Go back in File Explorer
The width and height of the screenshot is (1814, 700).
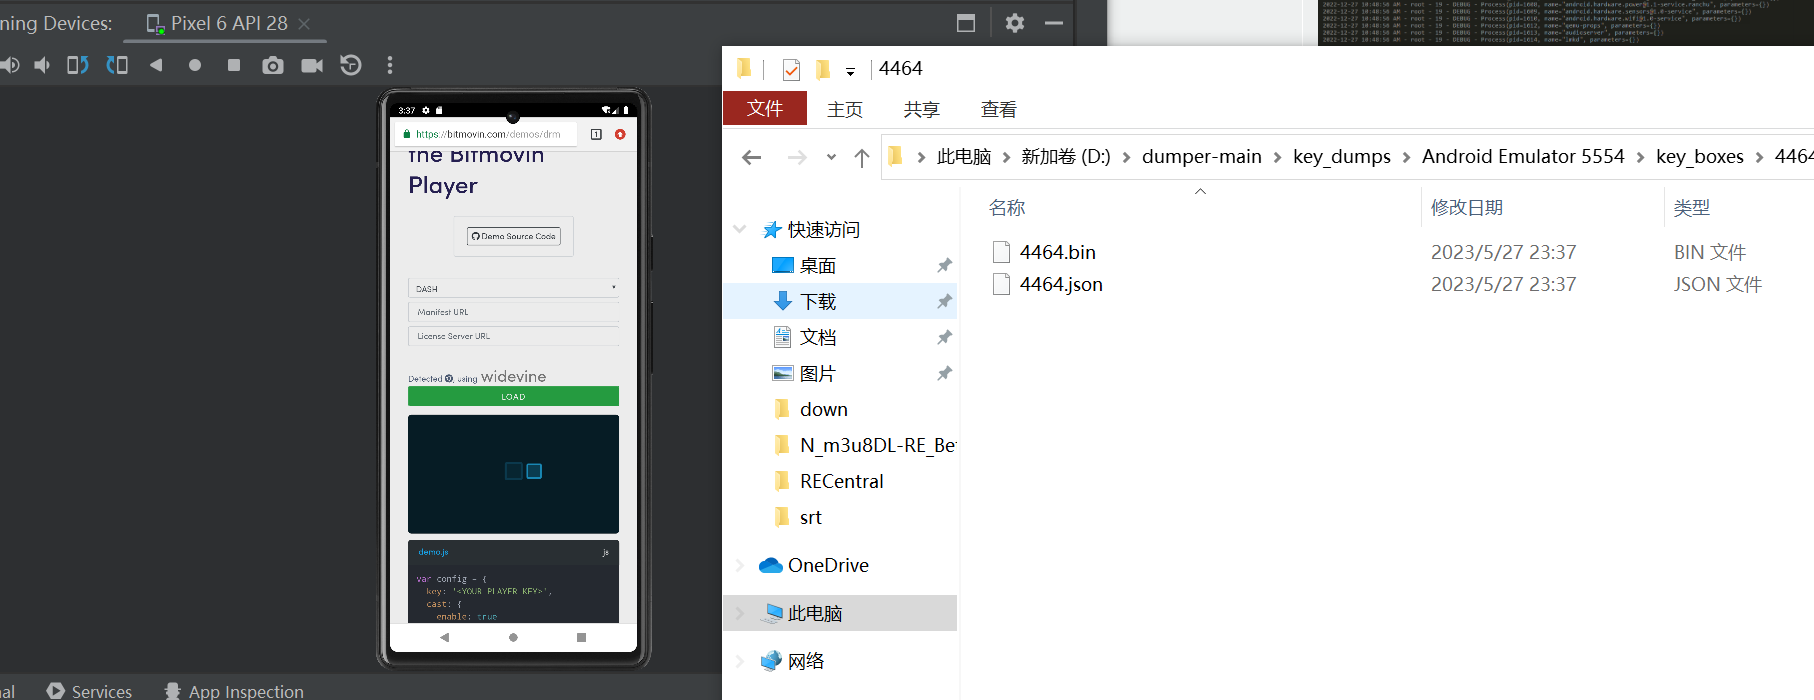click(x=752, y=157)
